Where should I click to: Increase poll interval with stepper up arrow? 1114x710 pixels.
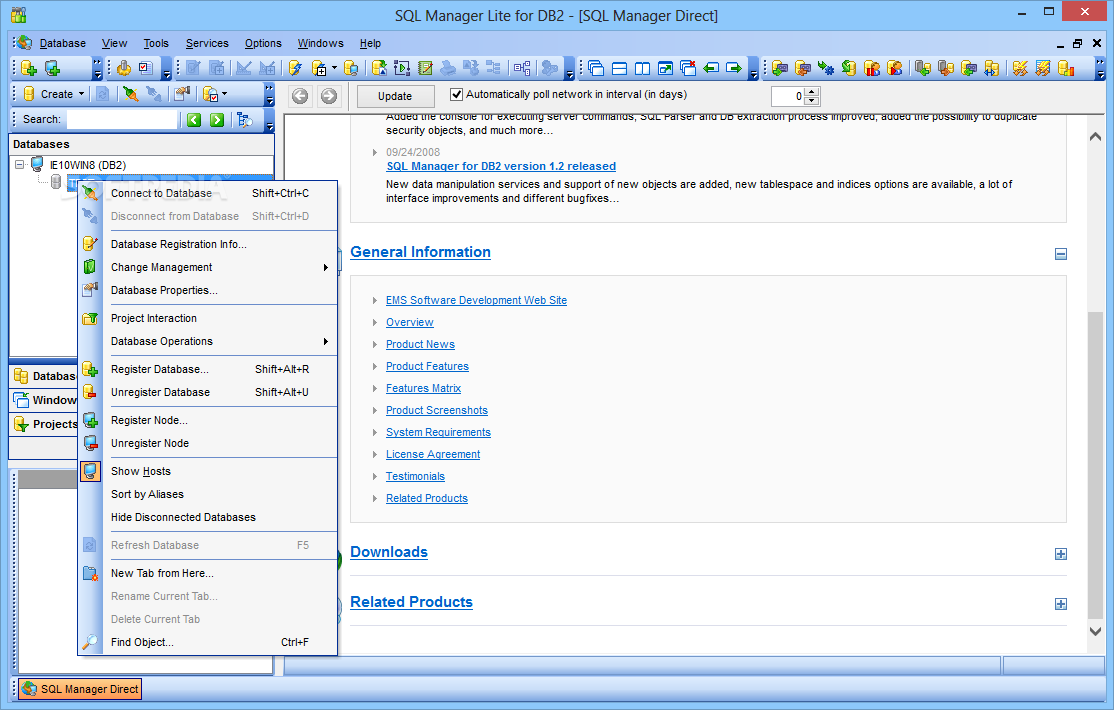[813, 91]
